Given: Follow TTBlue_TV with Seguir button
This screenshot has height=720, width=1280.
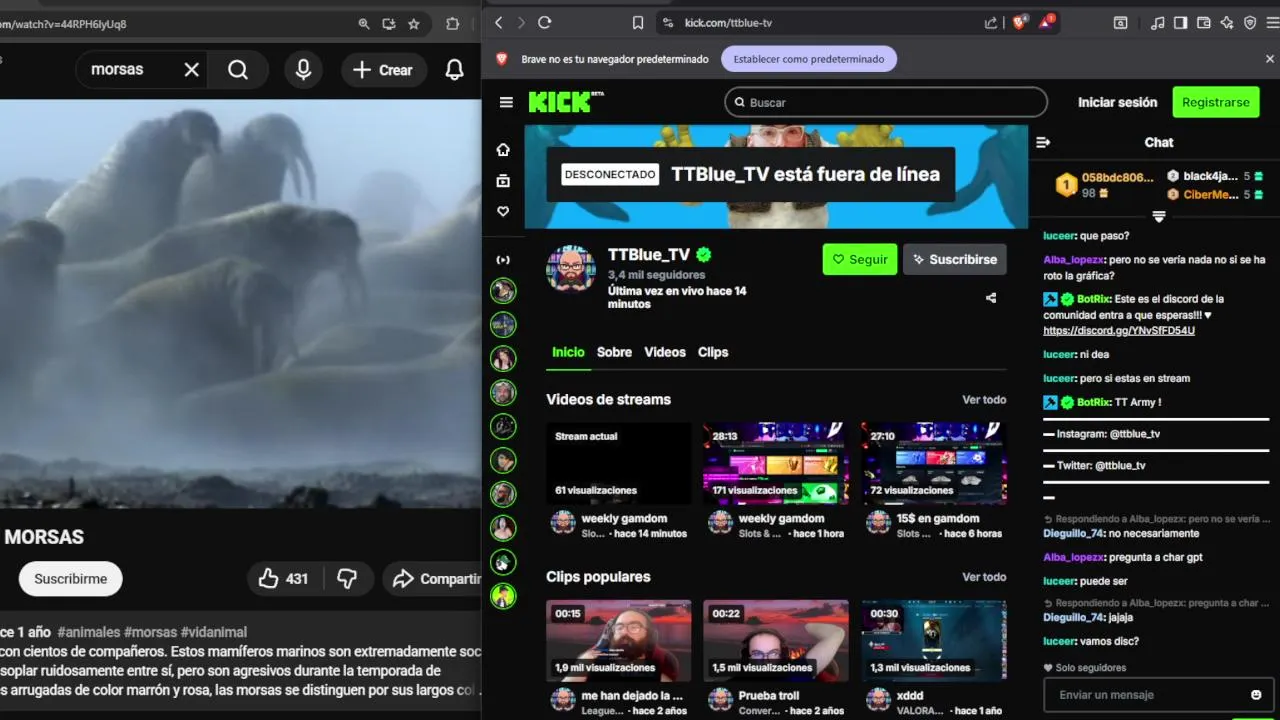Looking at the screenshot, I should pyautogui.click(x=860, y=259).
